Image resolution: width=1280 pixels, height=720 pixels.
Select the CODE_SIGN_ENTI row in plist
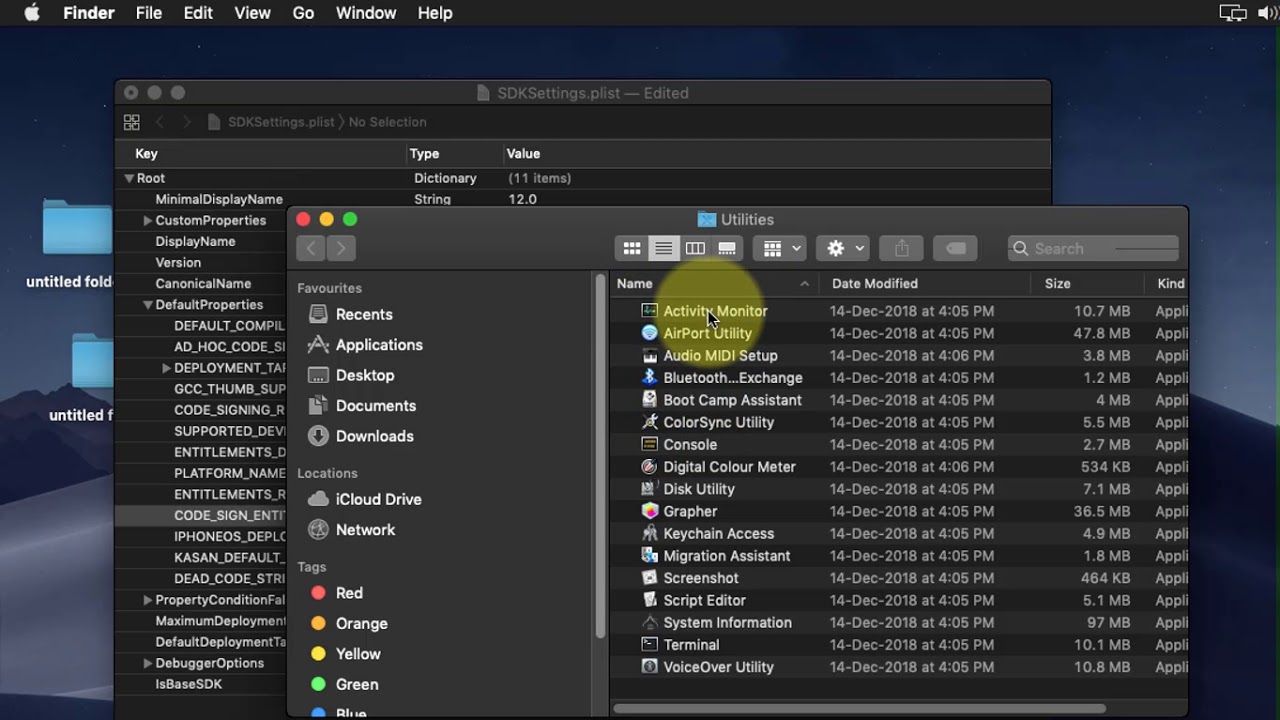(201, 515)
